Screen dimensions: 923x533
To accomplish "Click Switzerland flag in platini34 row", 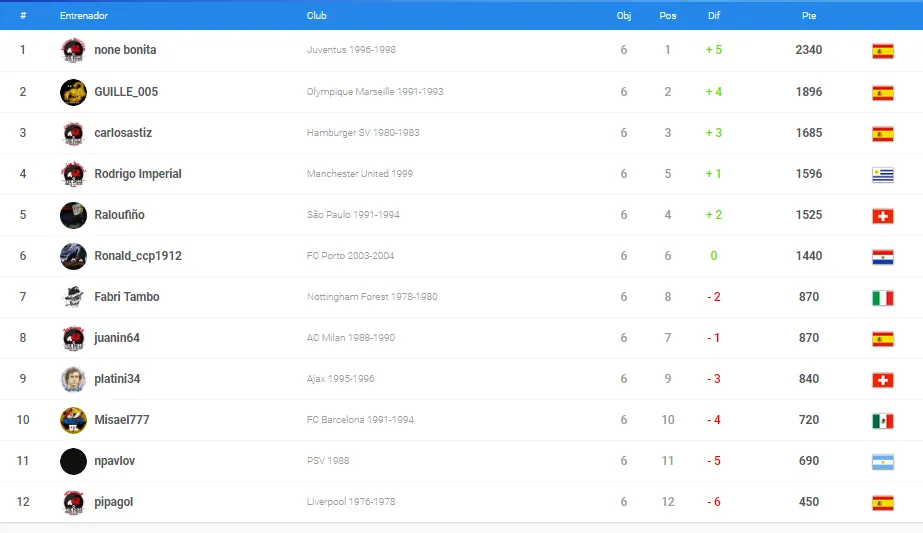I will pos(882,379).
